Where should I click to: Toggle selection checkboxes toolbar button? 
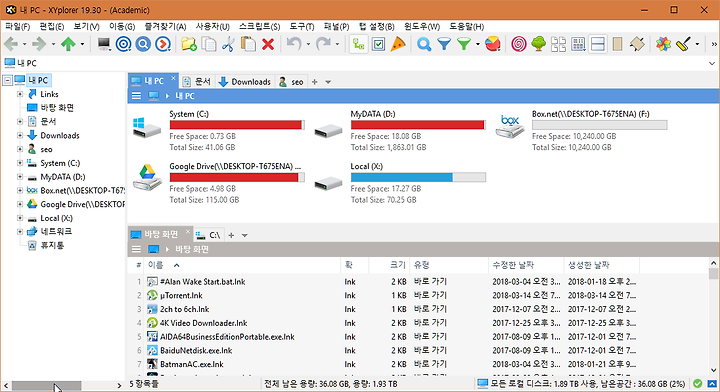pos(378,44)
